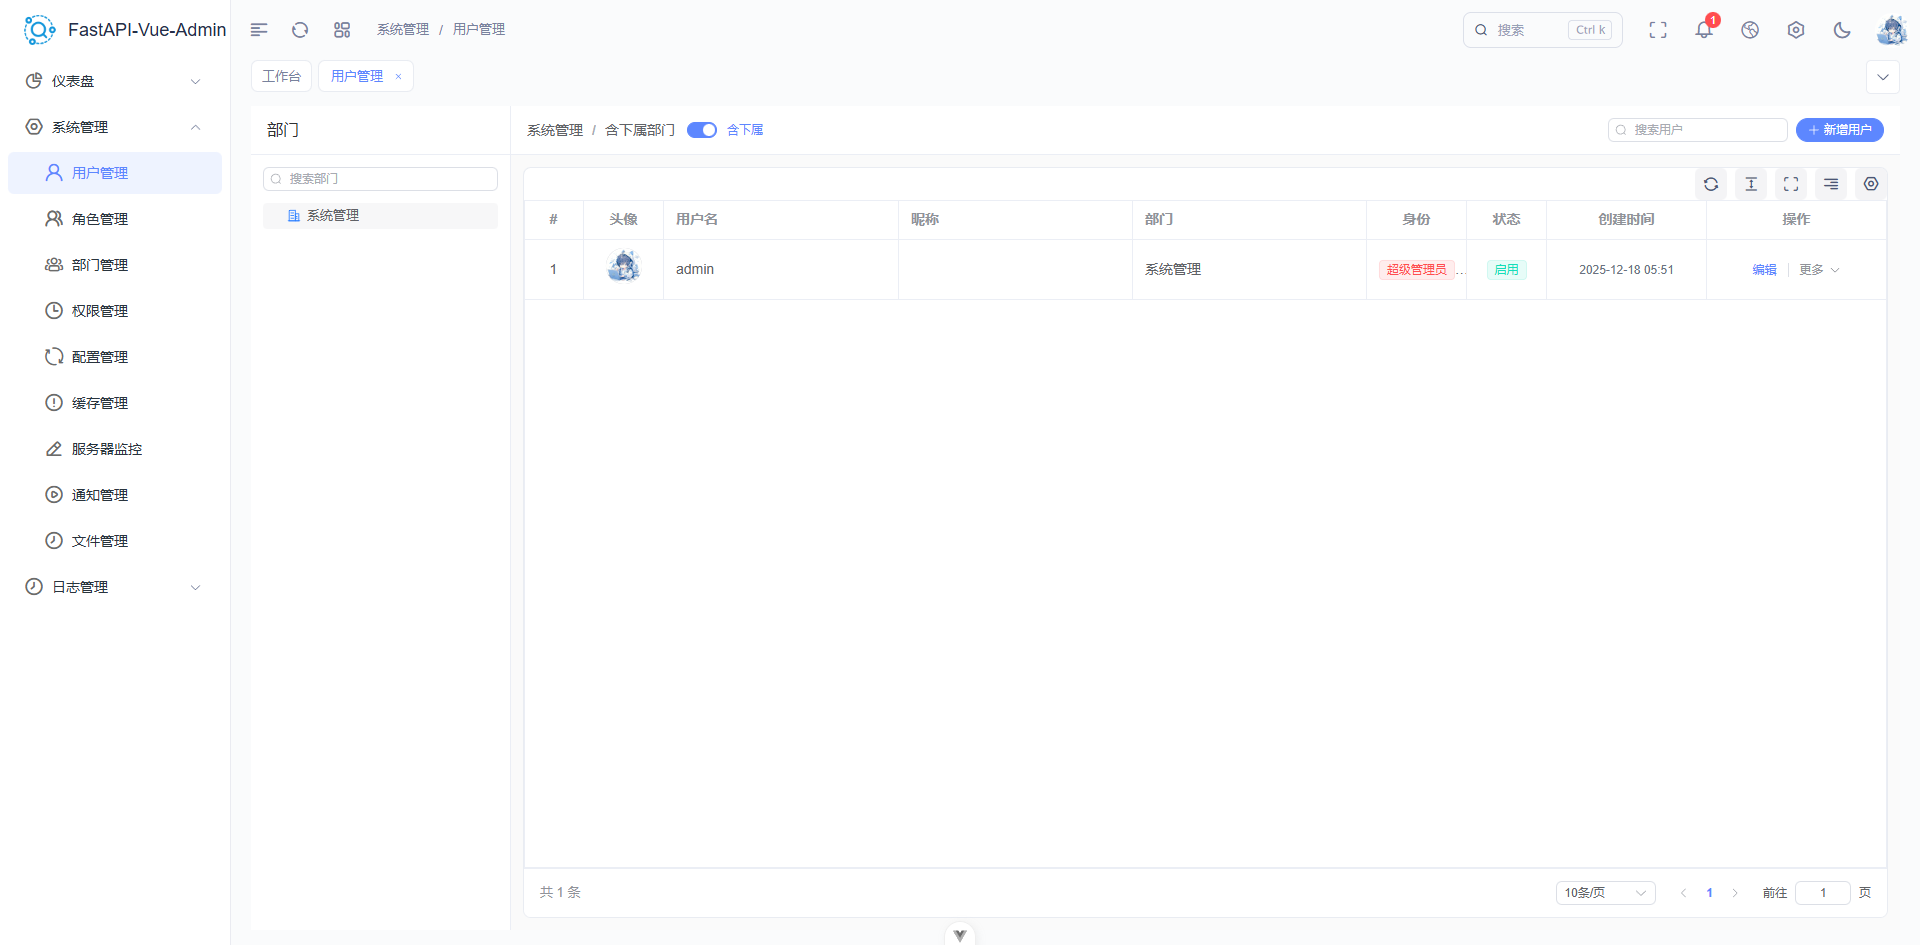The width and height of the screenshot is (1920, 945).
Task: Click the refresh table data icon
Action: pos(1711,184)
